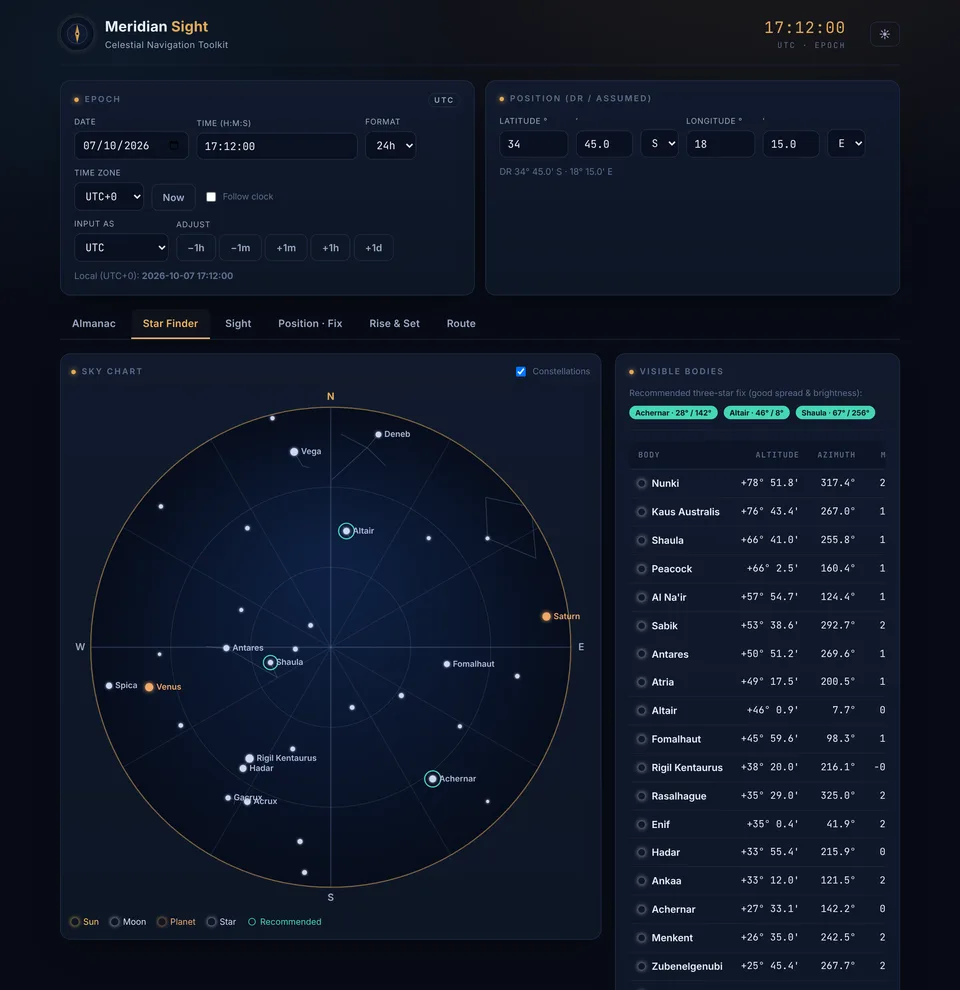960x990 pixels.
Task: Open the Sight tab
Action: [238, 323]
